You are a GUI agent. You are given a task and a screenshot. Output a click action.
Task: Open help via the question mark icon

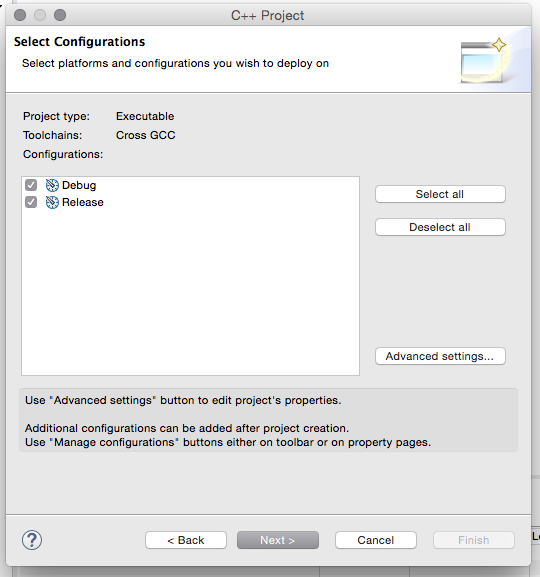[x=32, y=540]
